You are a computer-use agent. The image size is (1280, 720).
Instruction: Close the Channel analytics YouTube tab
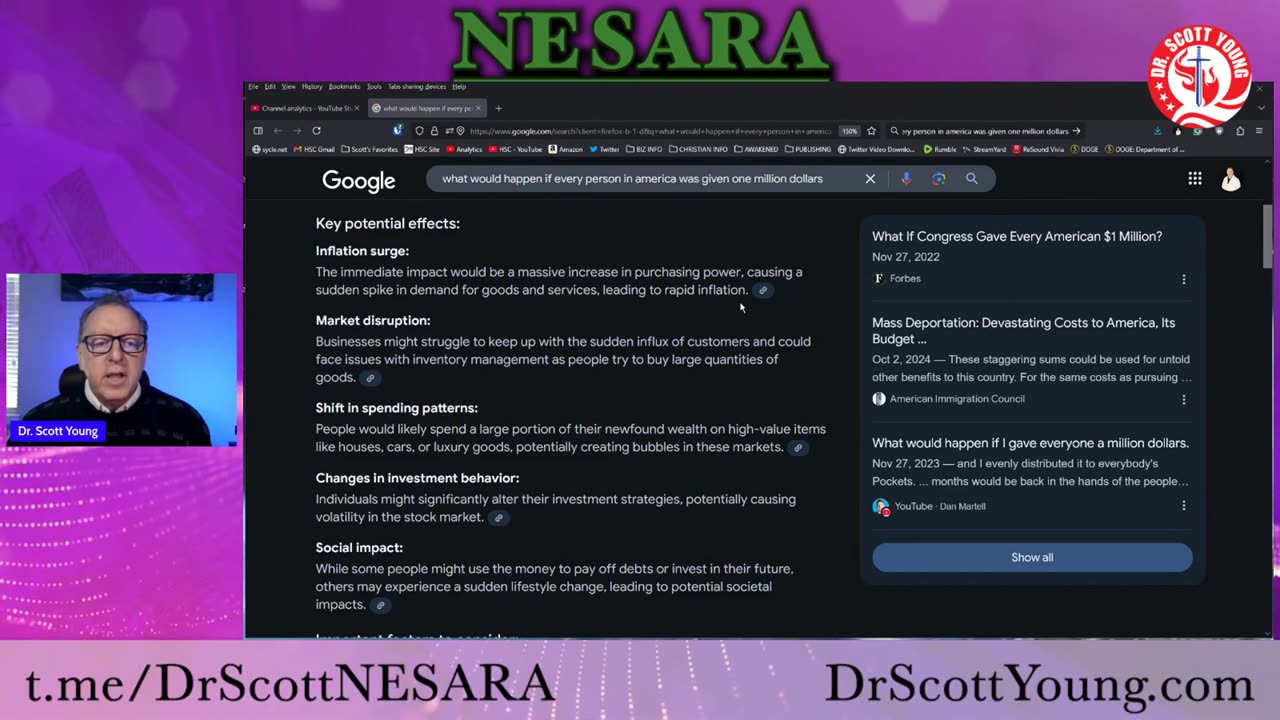tap(358, 108)
